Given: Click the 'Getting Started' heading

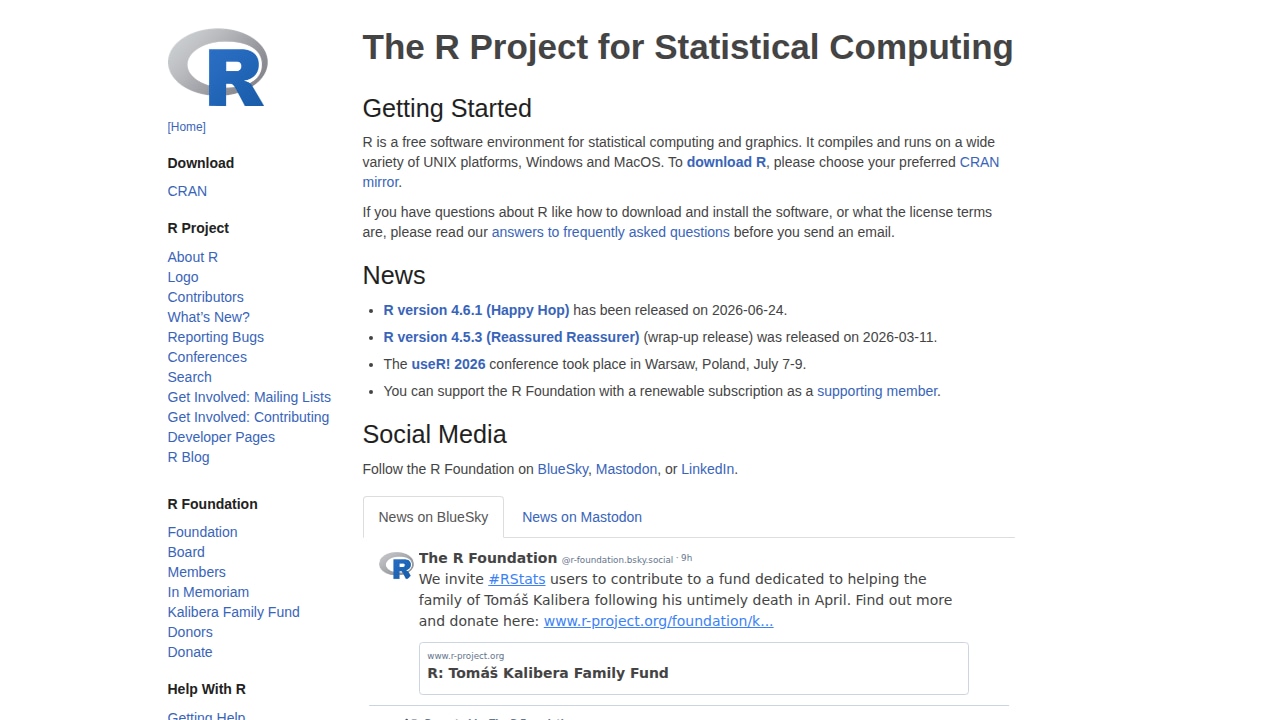Looking at the screenshot, I should pyautogui.click(x=447, y=108).
